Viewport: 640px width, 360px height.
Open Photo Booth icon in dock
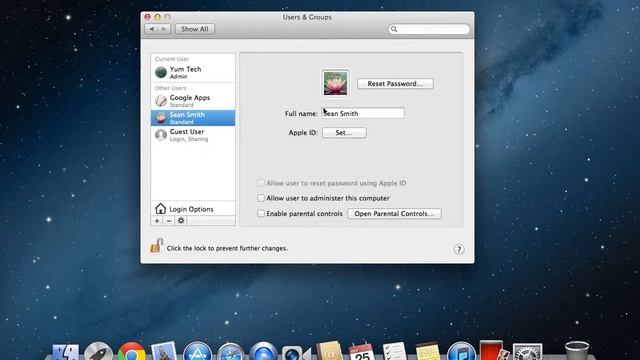(494, 351)
